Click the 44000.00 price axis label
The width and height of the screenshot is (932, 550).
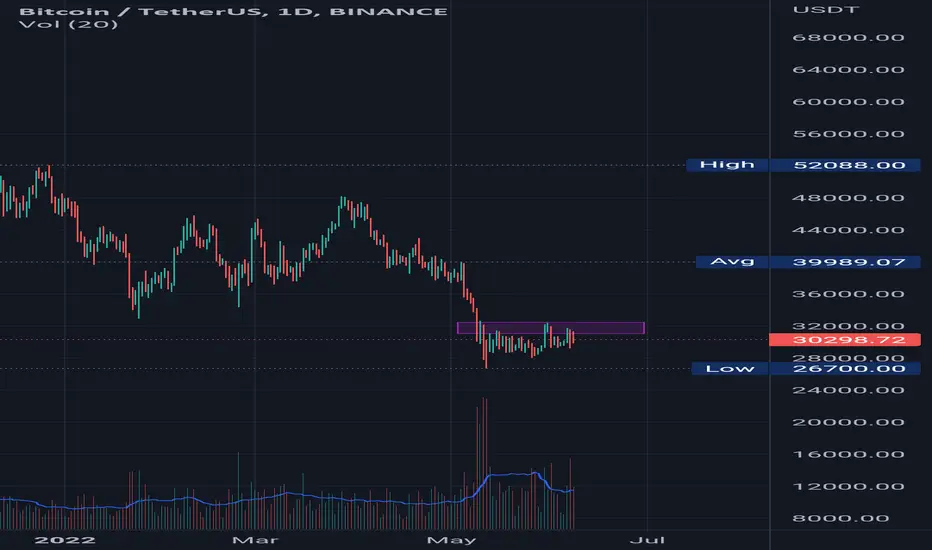848,230
